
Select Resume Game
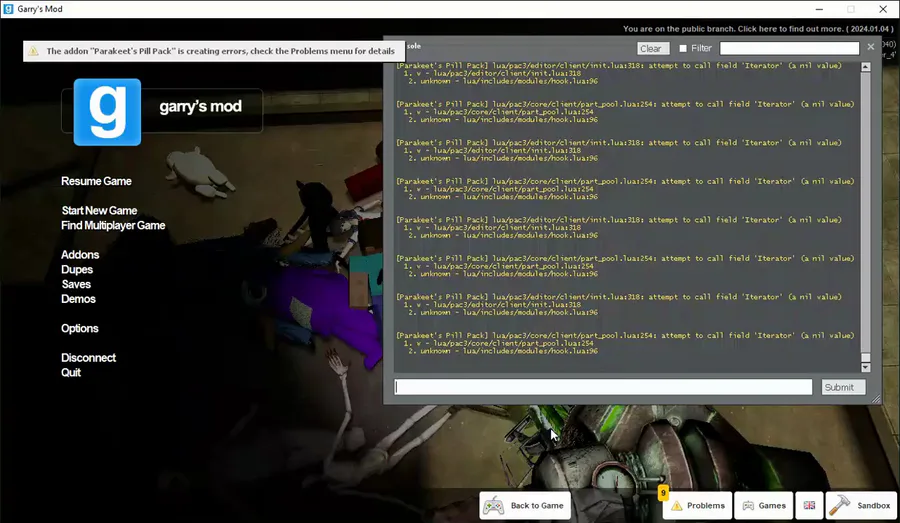pos(96,181)
